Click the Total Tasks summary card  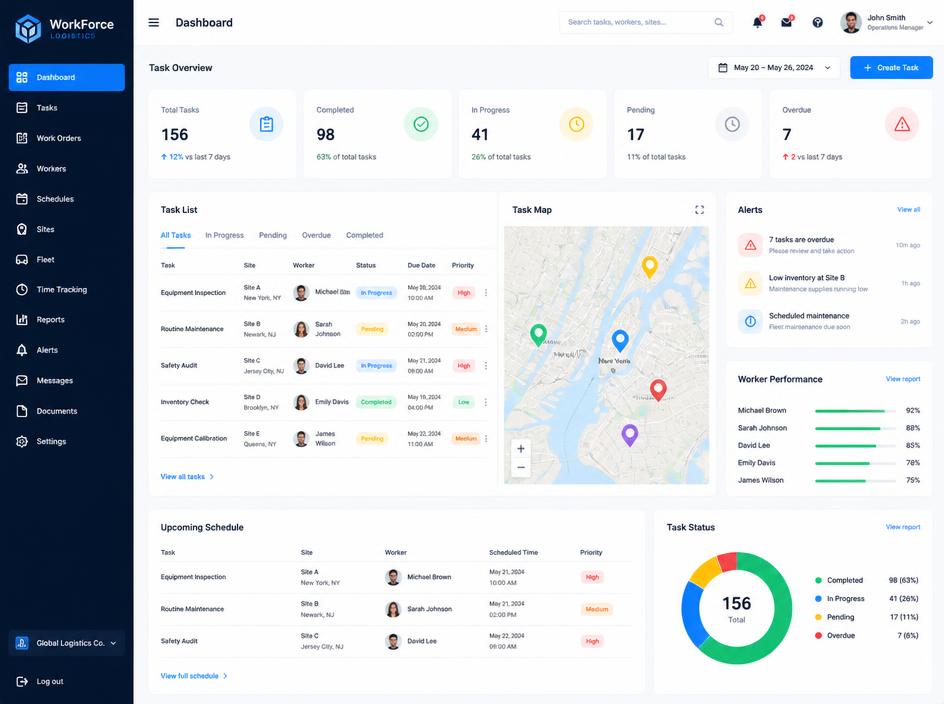222,134
